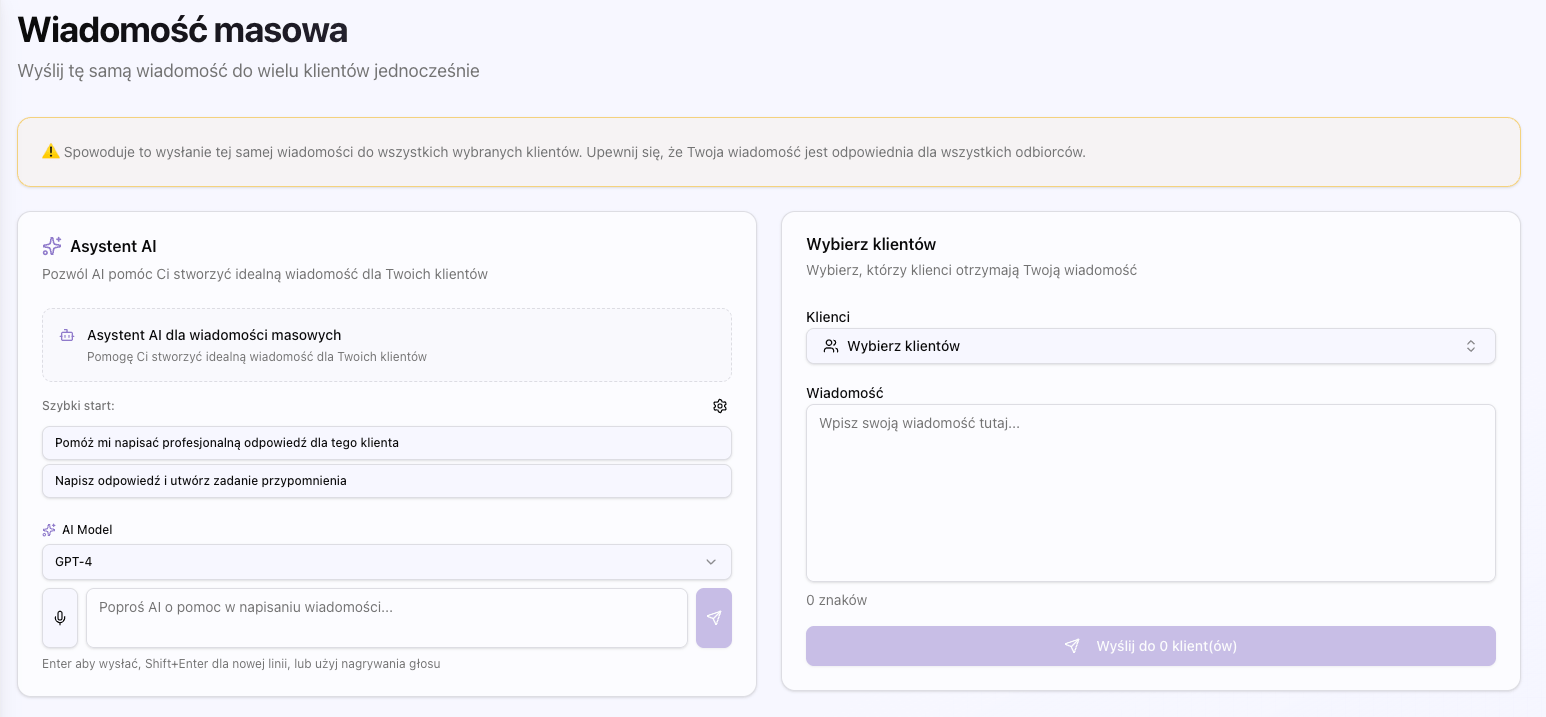
Task: Open quick start settings gear icon
Action: pyautogui.click(x=720, y=406)
